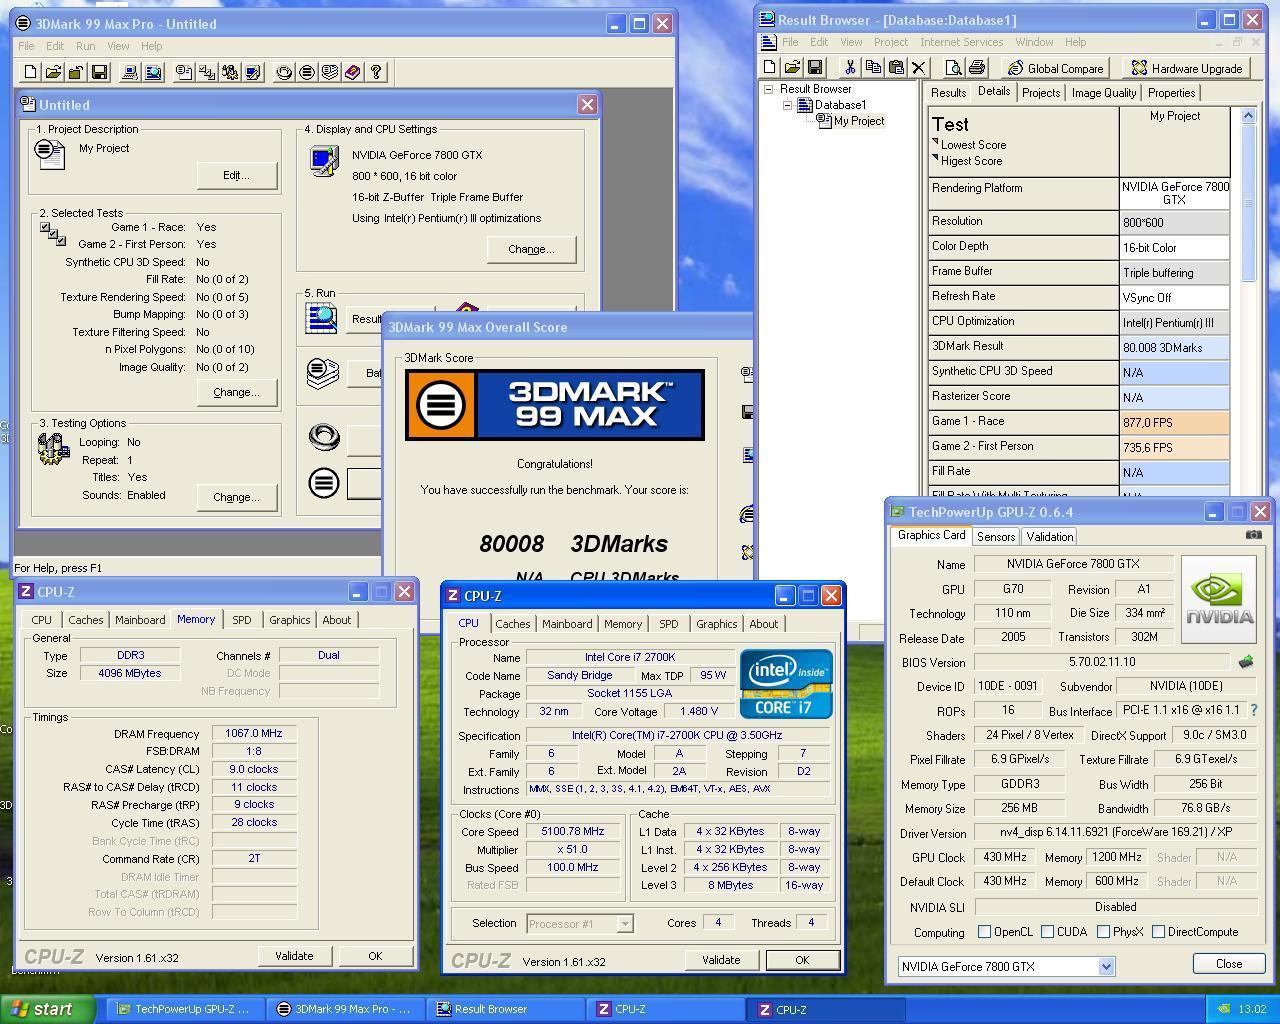Click Edit... button in Project Description

[236, 175]
